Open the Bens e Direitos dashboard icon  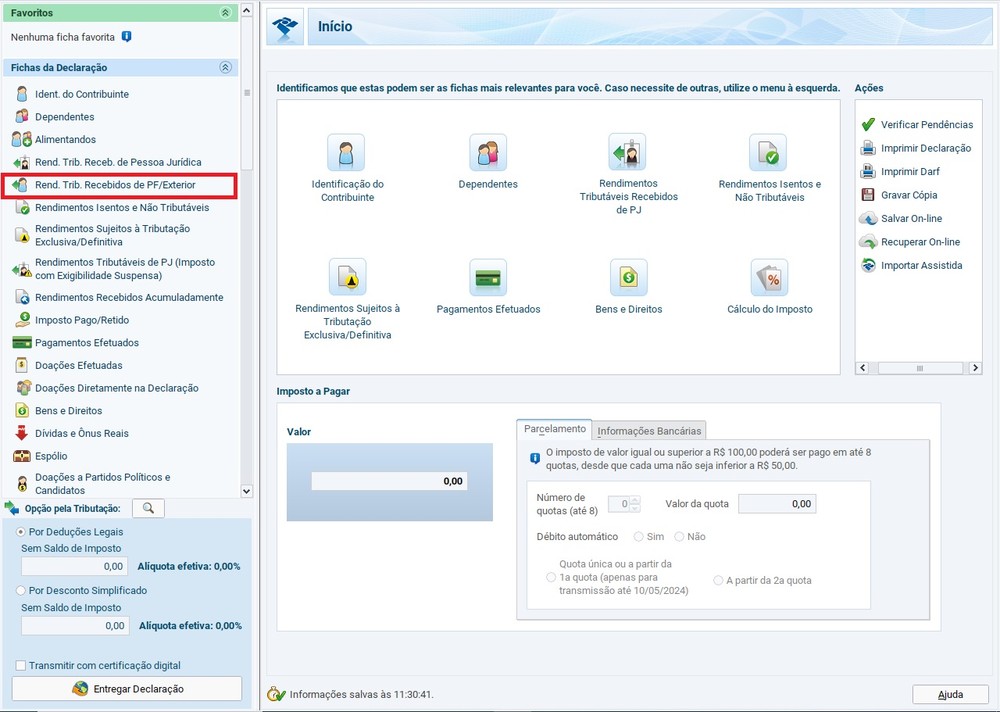coord(628,278)
